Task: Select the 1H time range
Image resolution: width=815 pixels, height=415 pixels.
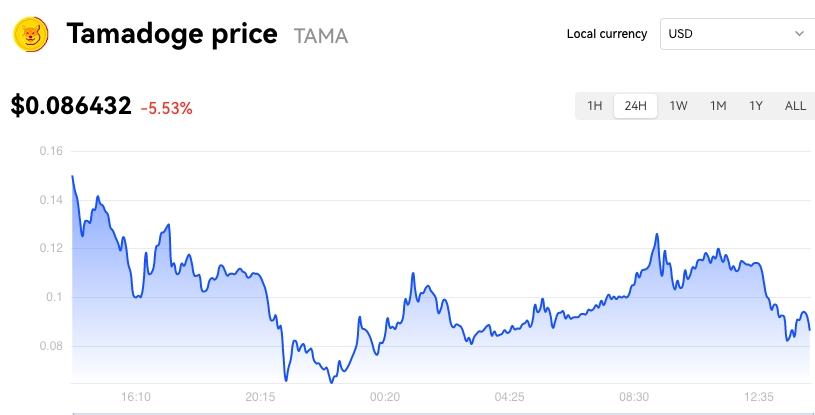Action: pos(595,106)
